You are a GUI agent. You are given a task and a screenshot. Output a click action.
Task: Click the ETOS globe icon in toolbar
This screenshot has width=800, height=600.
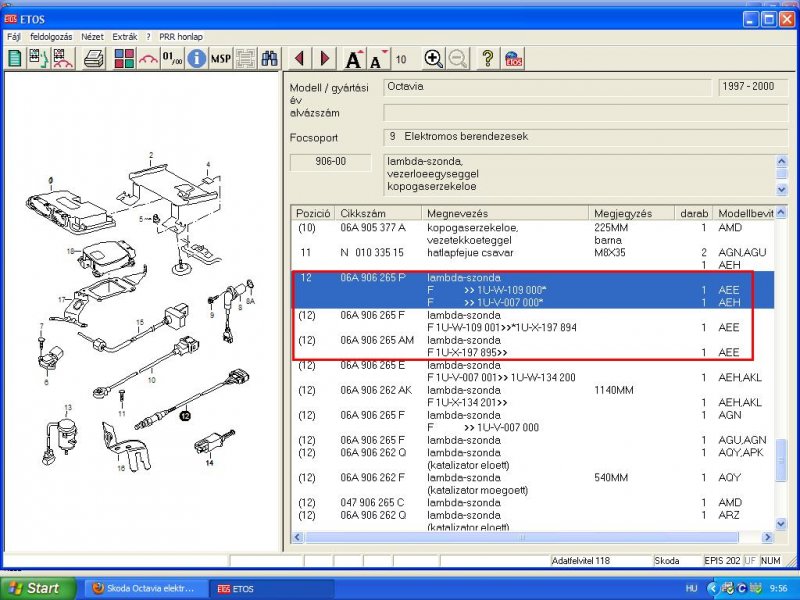point(513,59)
